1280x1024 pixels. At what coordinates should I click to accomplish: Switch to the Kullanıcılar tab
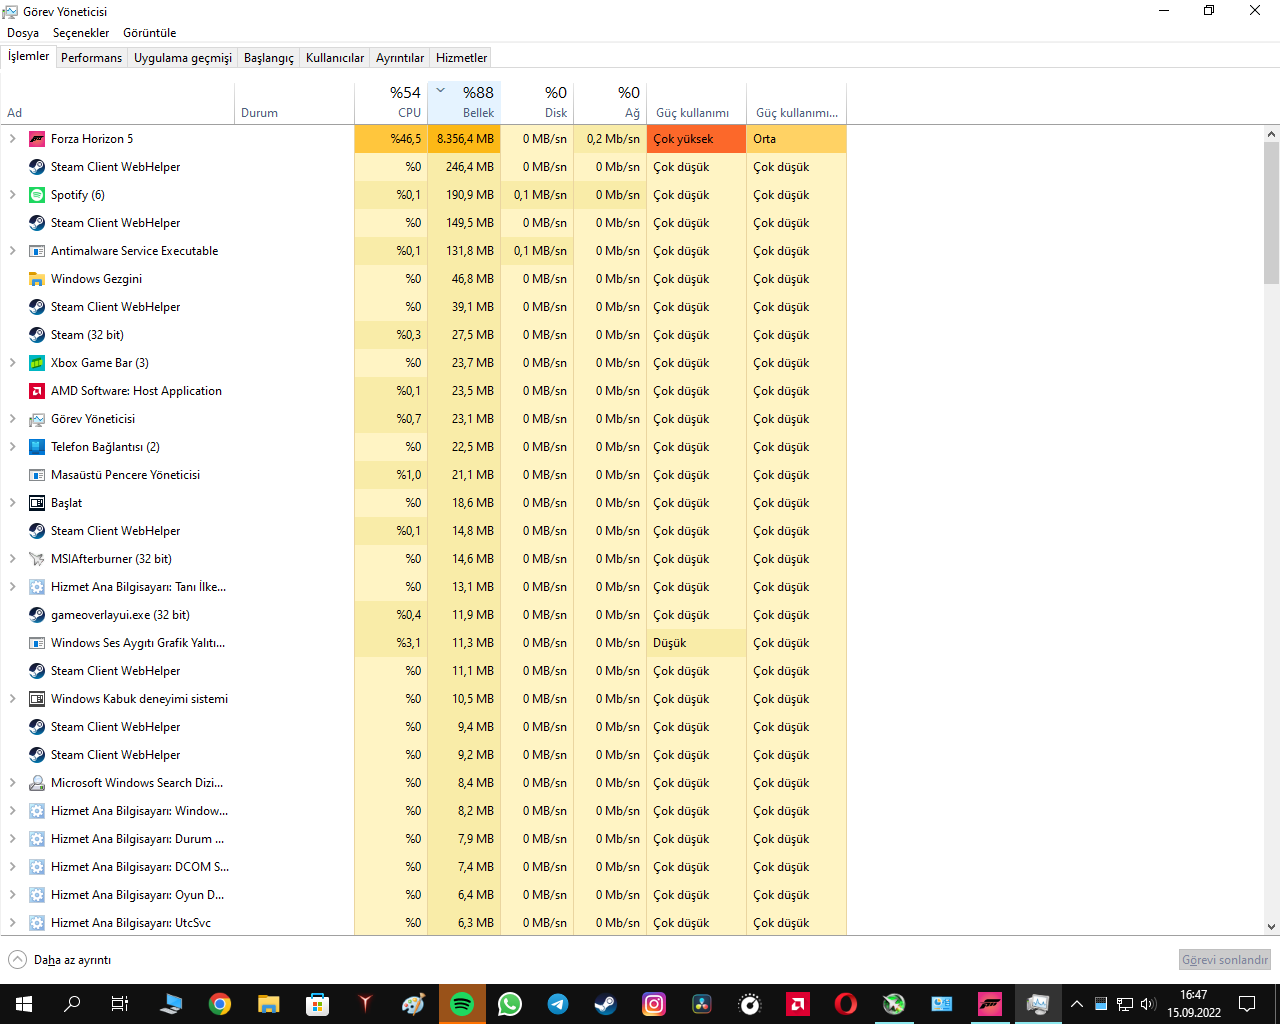click(335, 58)
